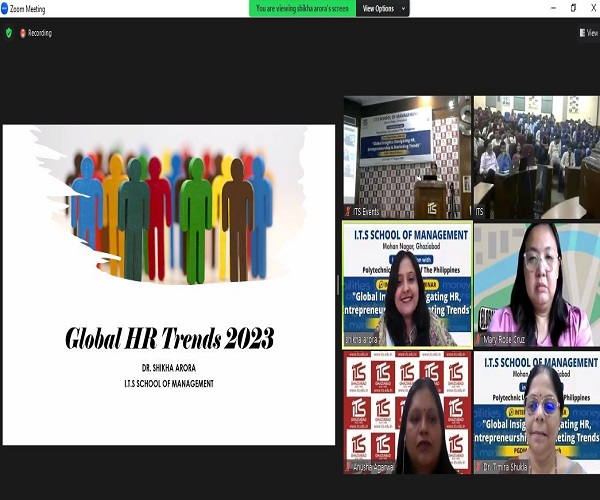This screenshot has height=500, width=600.
Task: Click muted mic icon beside ITS Events
Action: pyautogui.click(x=348, y=212)
